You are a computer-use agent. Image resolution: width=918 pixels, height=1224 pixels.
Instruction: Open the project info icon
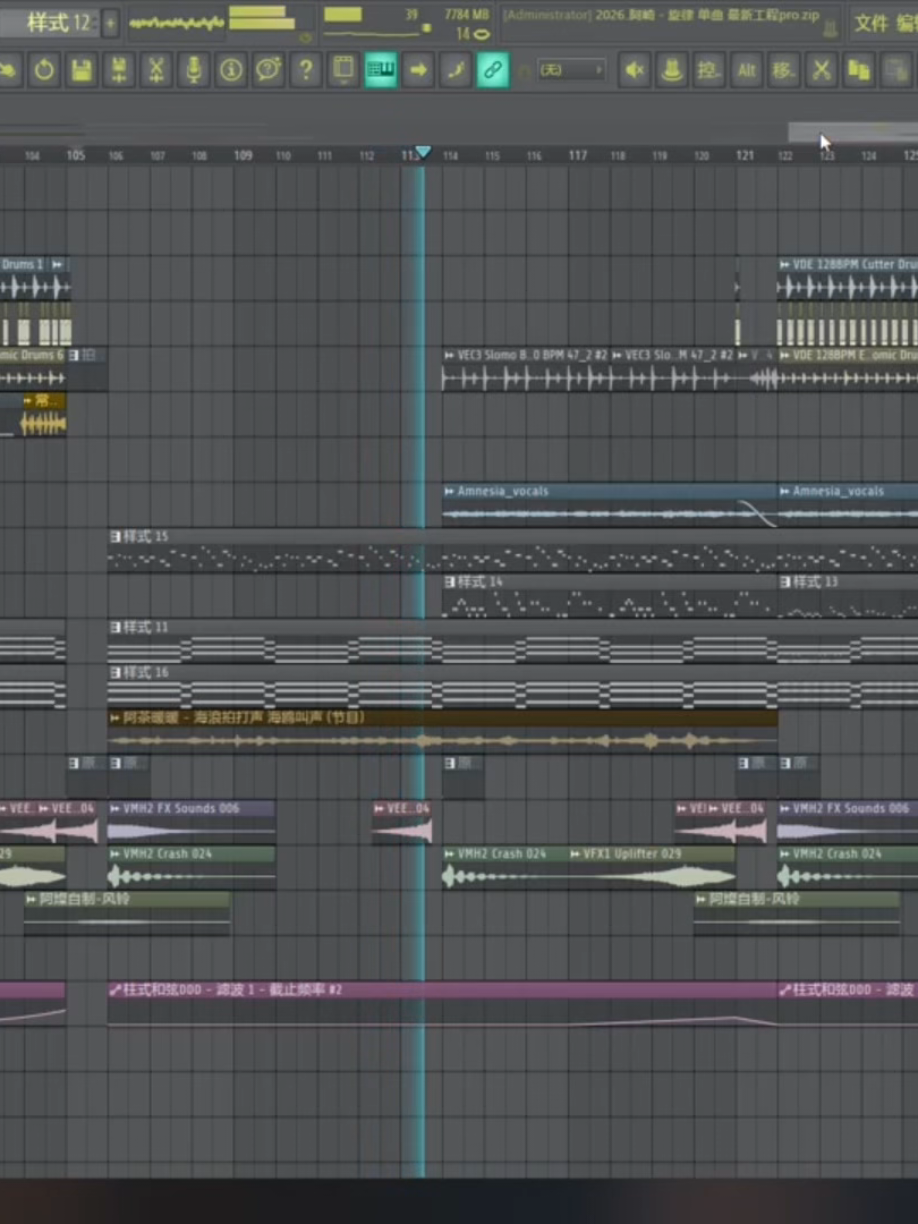point(231,70)
